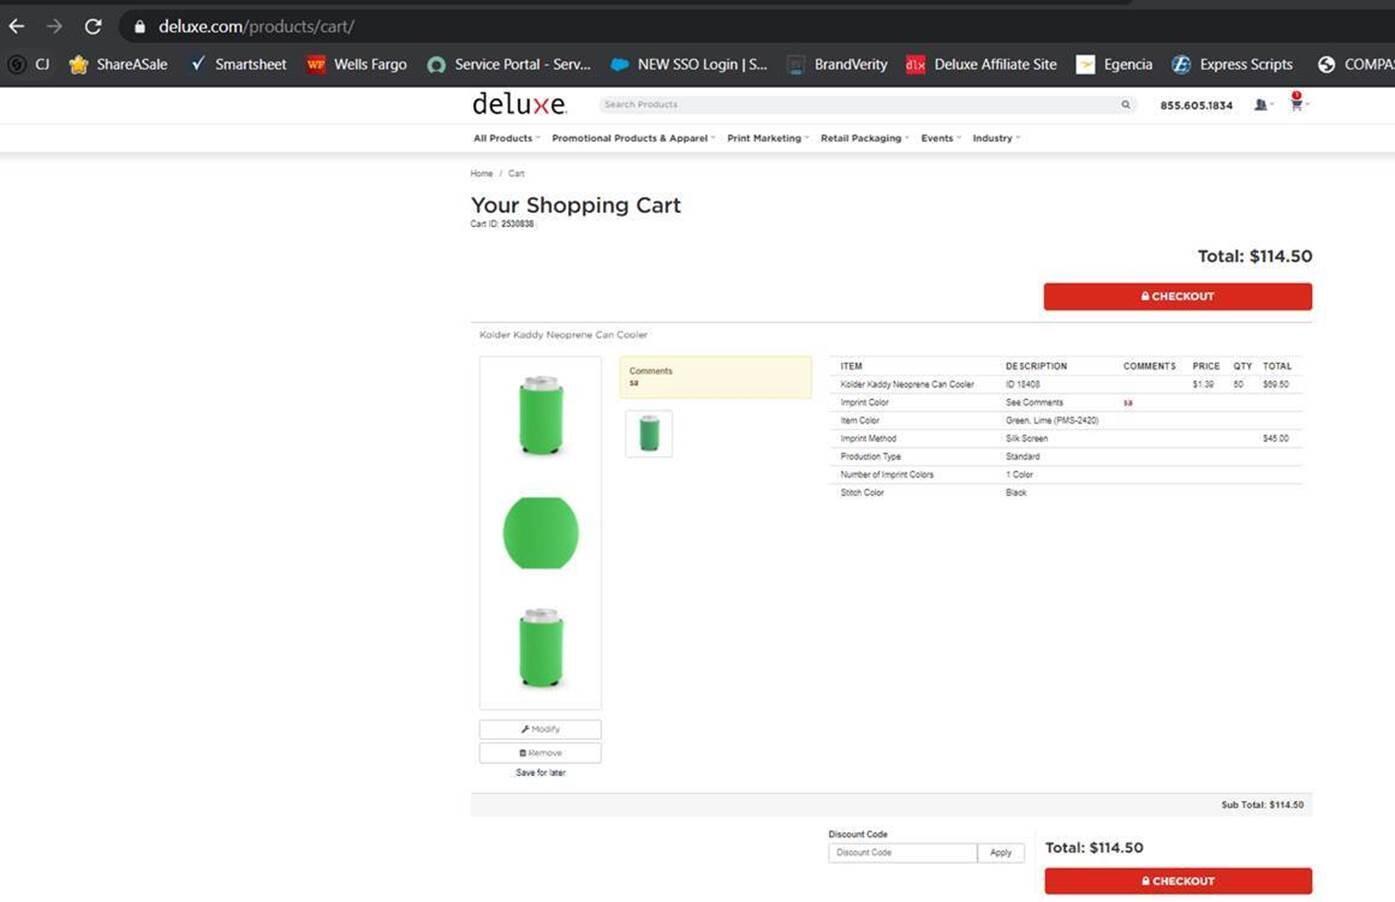Click Modify button under product images
Screen dimensions: 1395x902
pyautogui.click(x=540, y=729)
